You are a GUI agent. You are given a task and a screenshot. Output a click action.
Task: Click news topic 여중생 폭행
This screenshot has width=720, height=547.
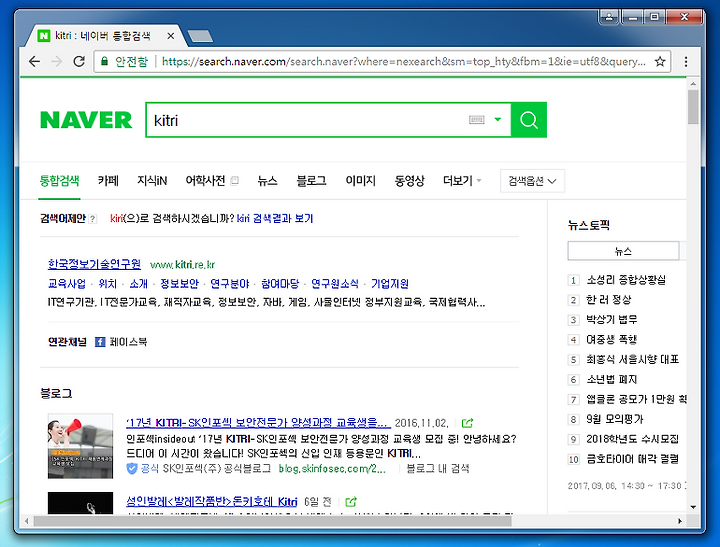(612, 339)
